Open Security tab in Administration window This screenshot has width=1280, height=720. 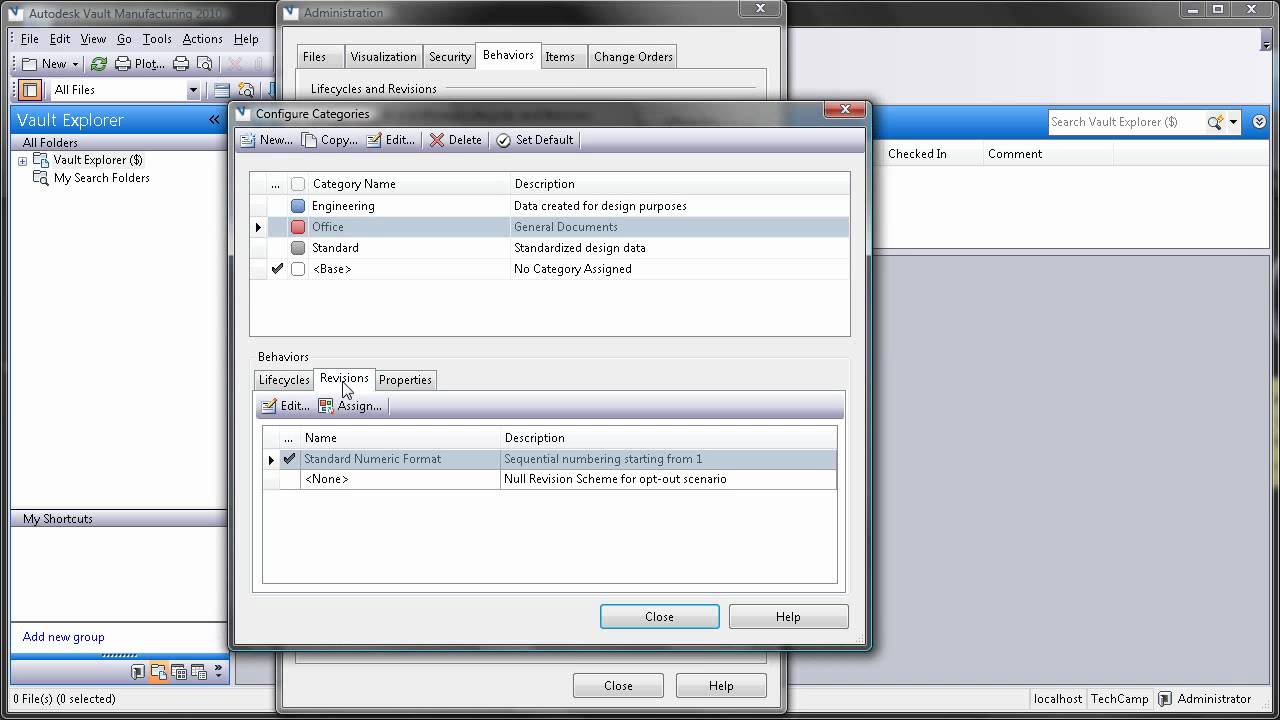(450, 57)
